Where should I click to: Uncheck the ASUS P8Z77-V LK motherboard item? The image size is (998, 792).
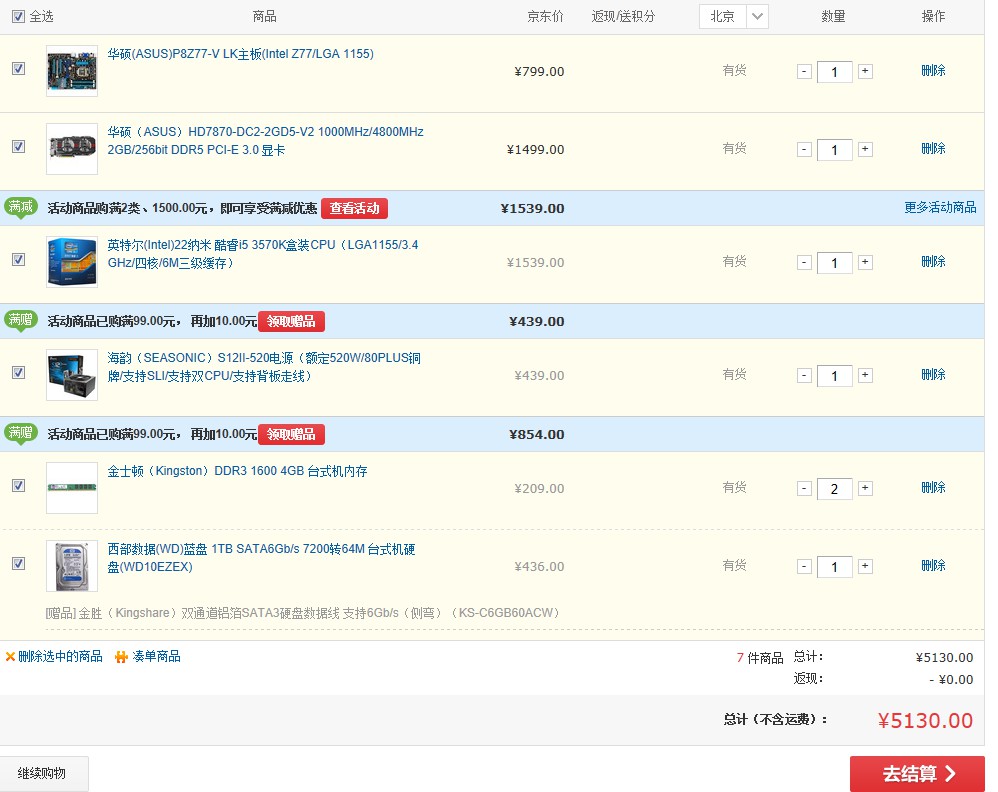click(x=18, y=69)
